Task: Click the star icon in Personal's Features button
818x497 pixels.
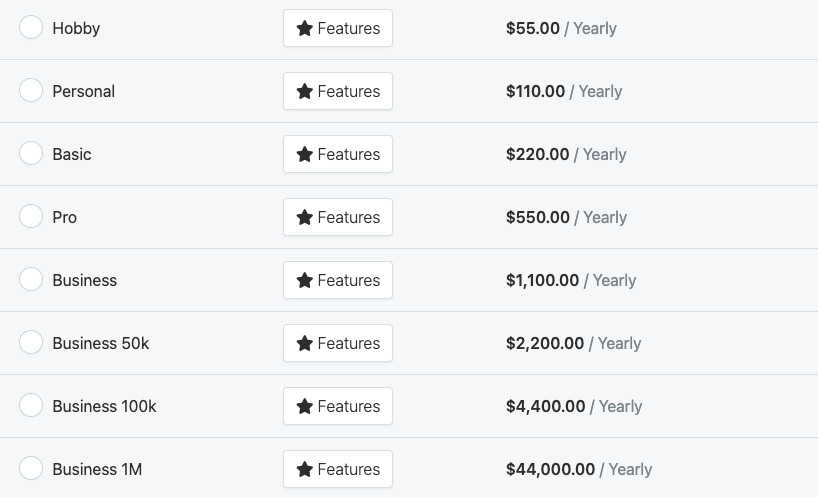Action: coord(305,91)
